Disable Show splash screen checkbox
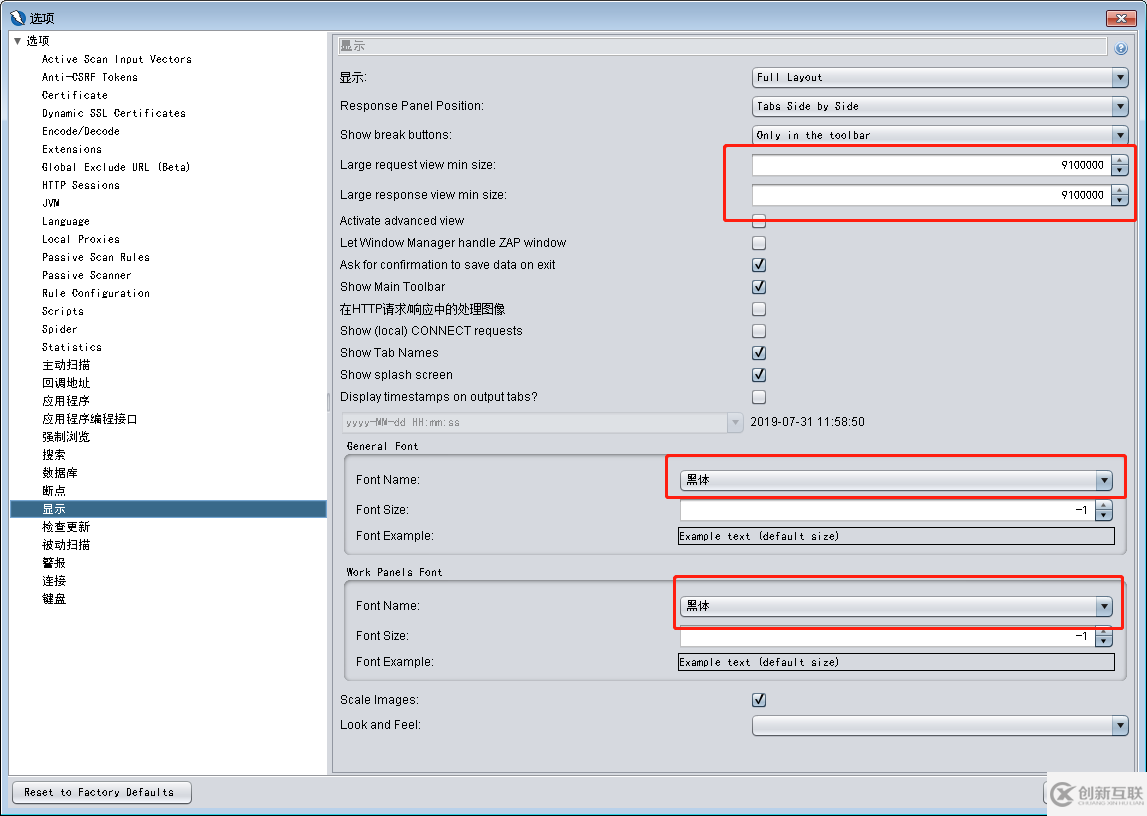1147x816 pixels. coord(759,375)
